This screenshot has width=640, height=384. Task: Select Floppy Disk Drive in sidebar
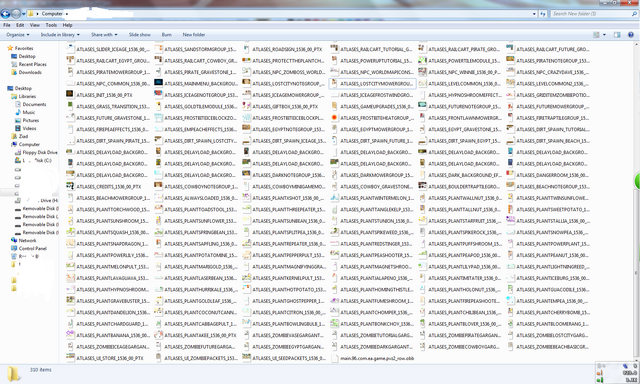pos(40,153)
